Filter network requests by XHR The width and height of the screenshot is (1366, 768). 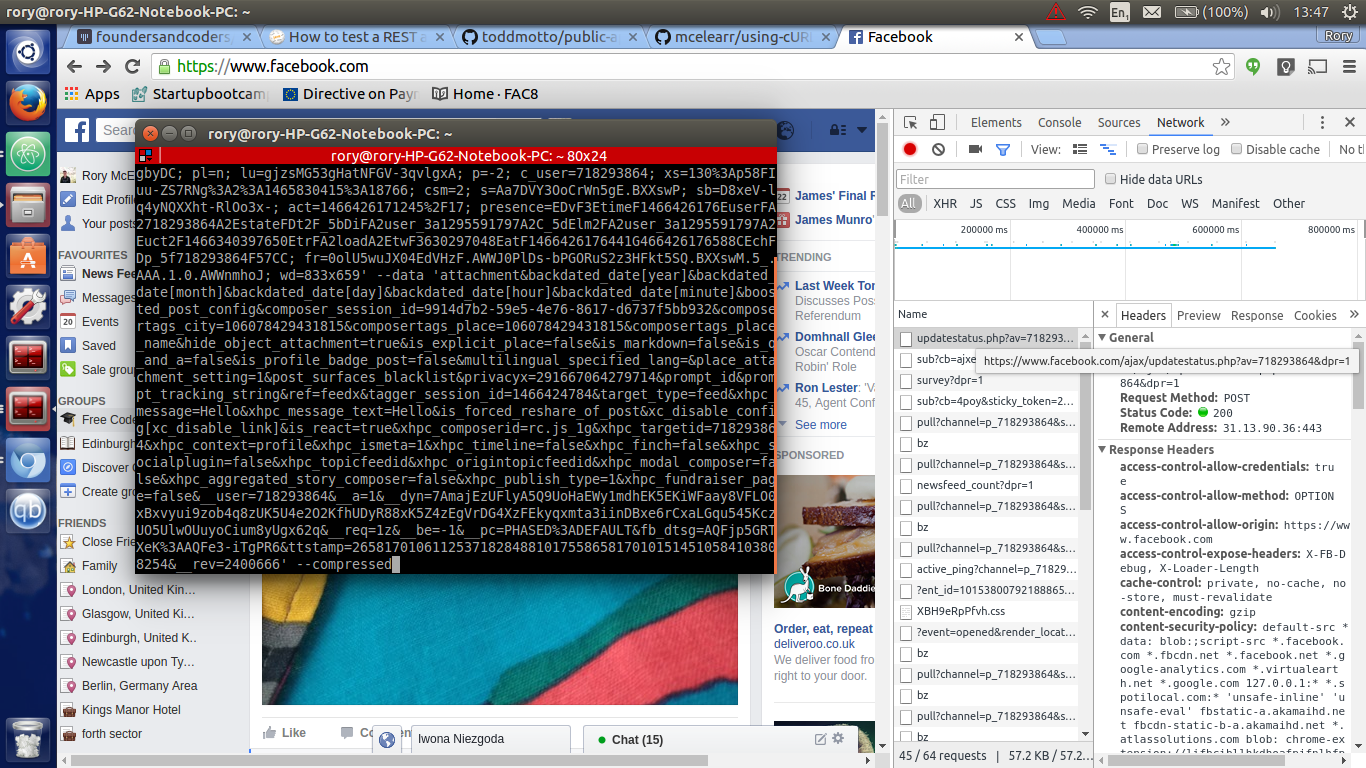coord(945,203)
